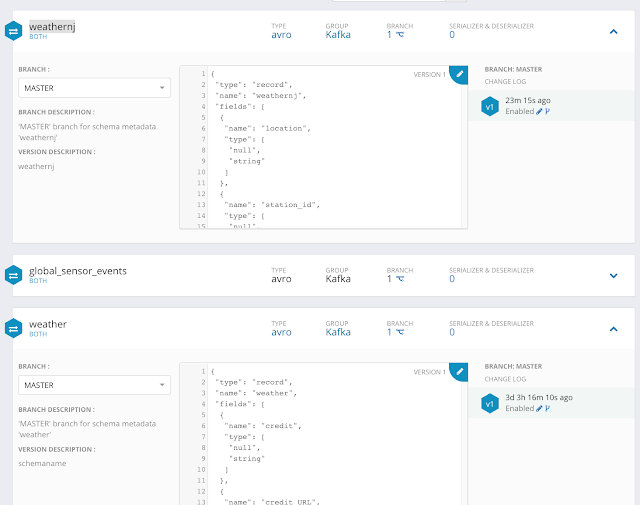Click the v1 hexagon badge for weather schema

point(489,403)
